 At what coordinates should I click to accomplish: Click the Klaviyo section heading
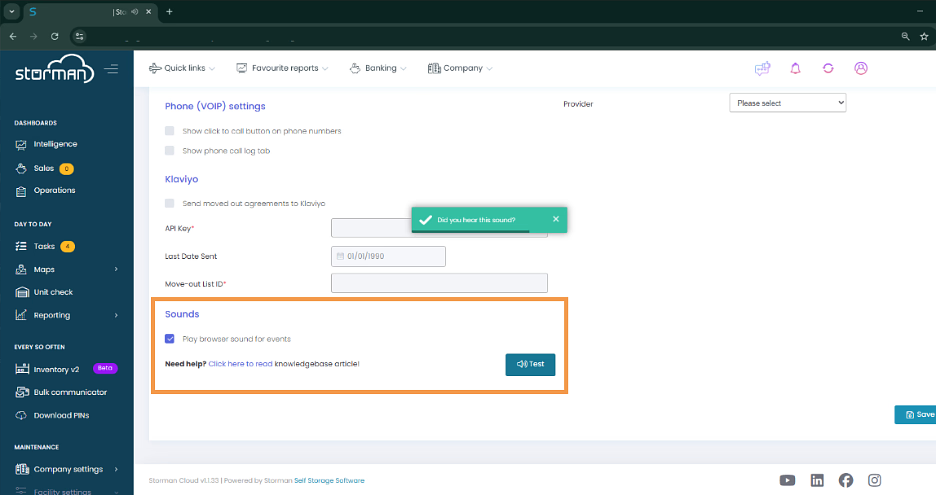coord(181,179)
